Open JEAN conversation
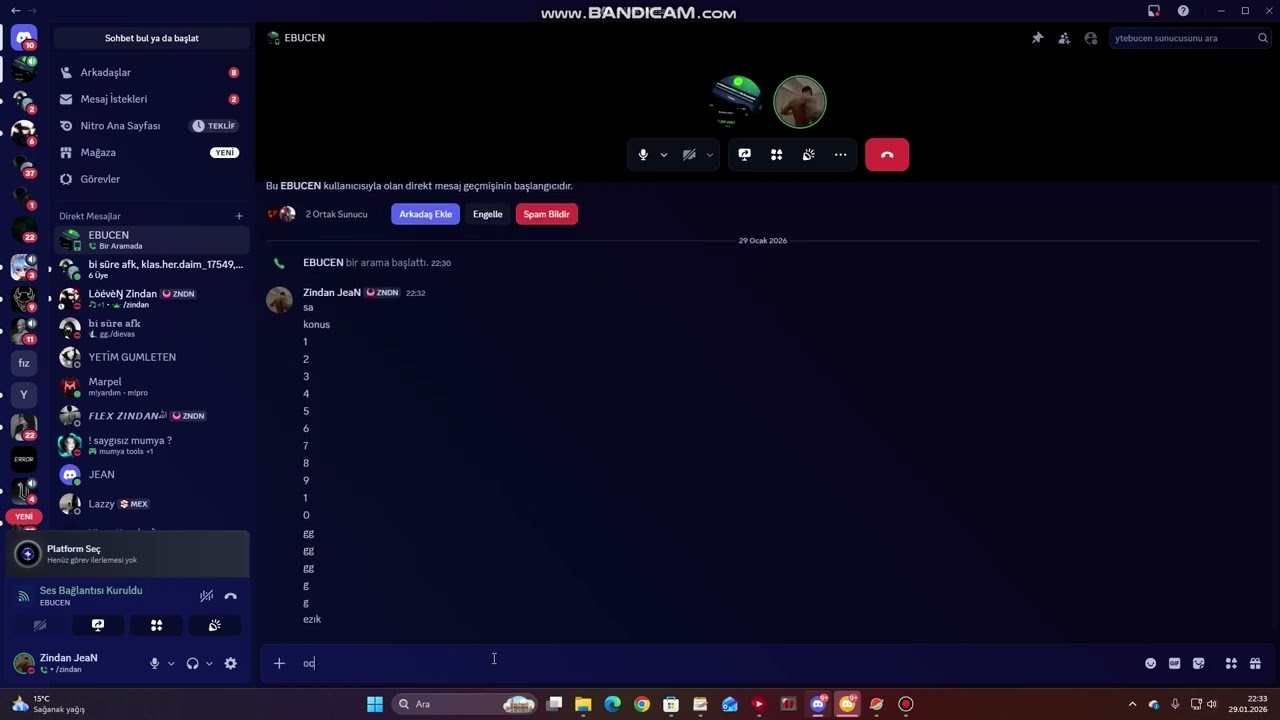This screenshot has width=1280, height=720. 152,474
